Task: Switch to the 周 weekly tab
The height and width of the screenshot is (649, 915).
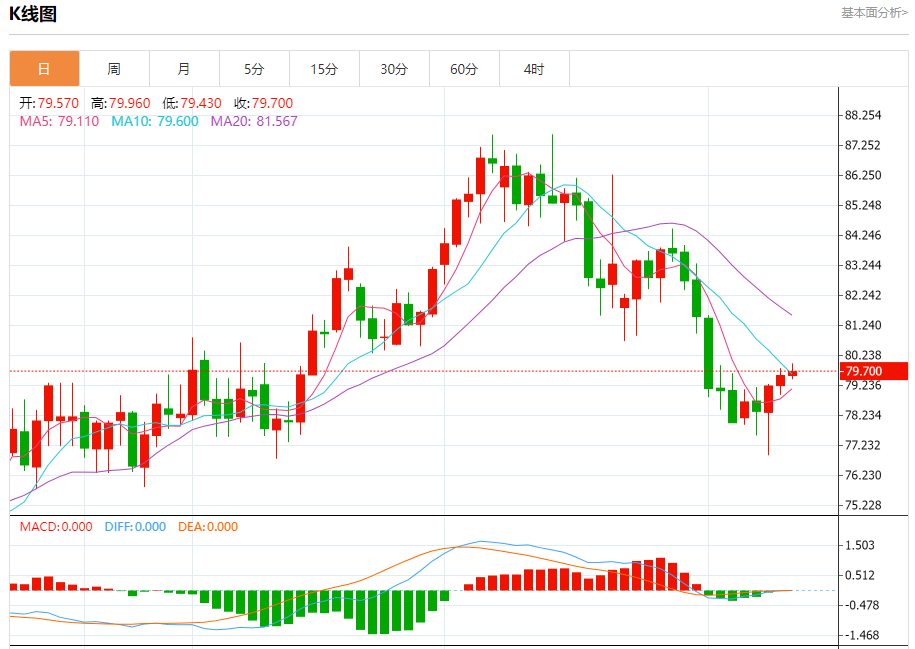Action: 114,69
